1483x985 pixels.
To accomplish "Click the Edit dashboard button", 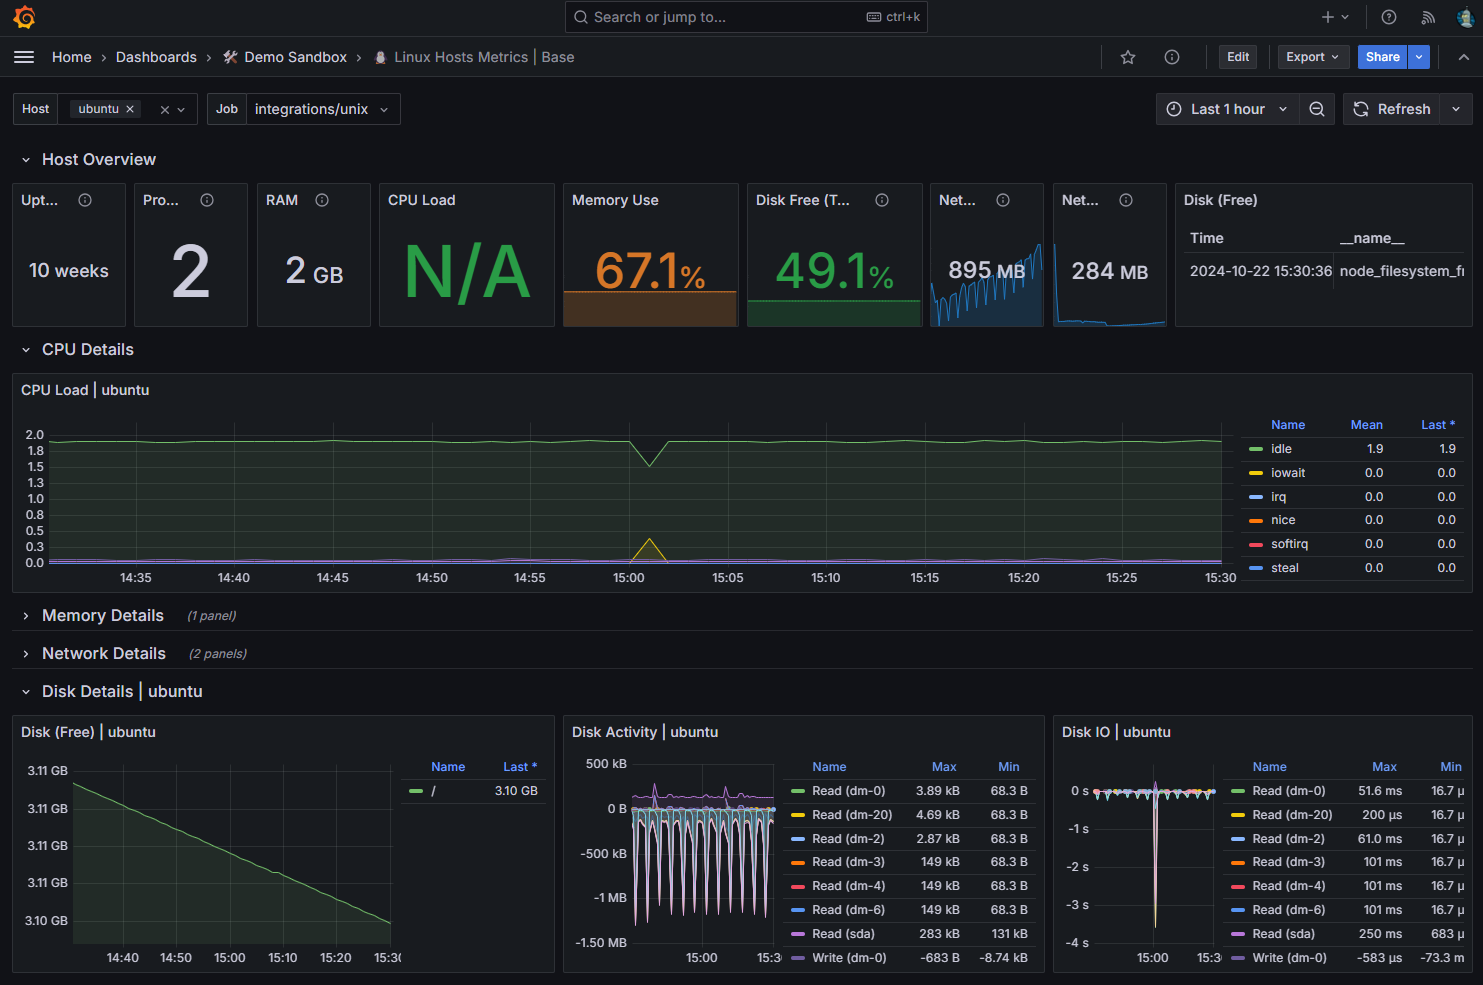I will (x=1238, y=57).
